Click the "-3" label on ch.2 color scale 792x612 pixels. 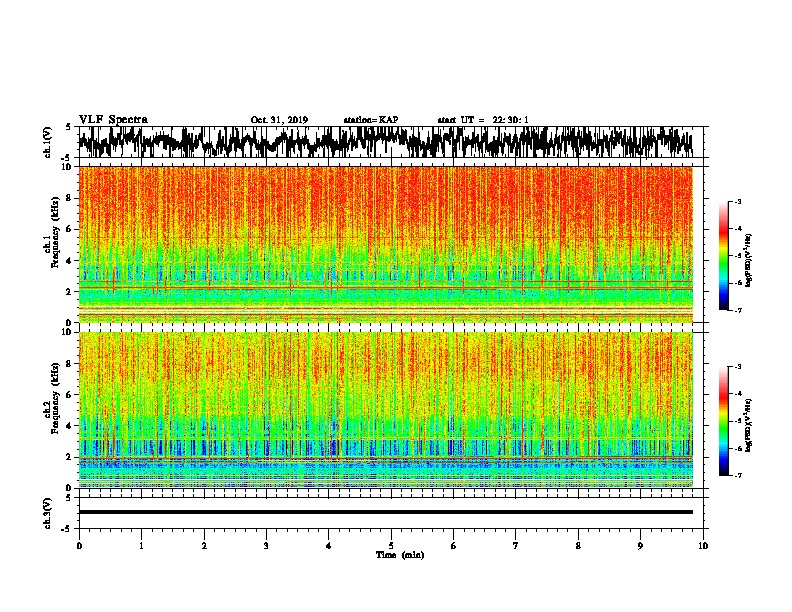tap(737, 367)
